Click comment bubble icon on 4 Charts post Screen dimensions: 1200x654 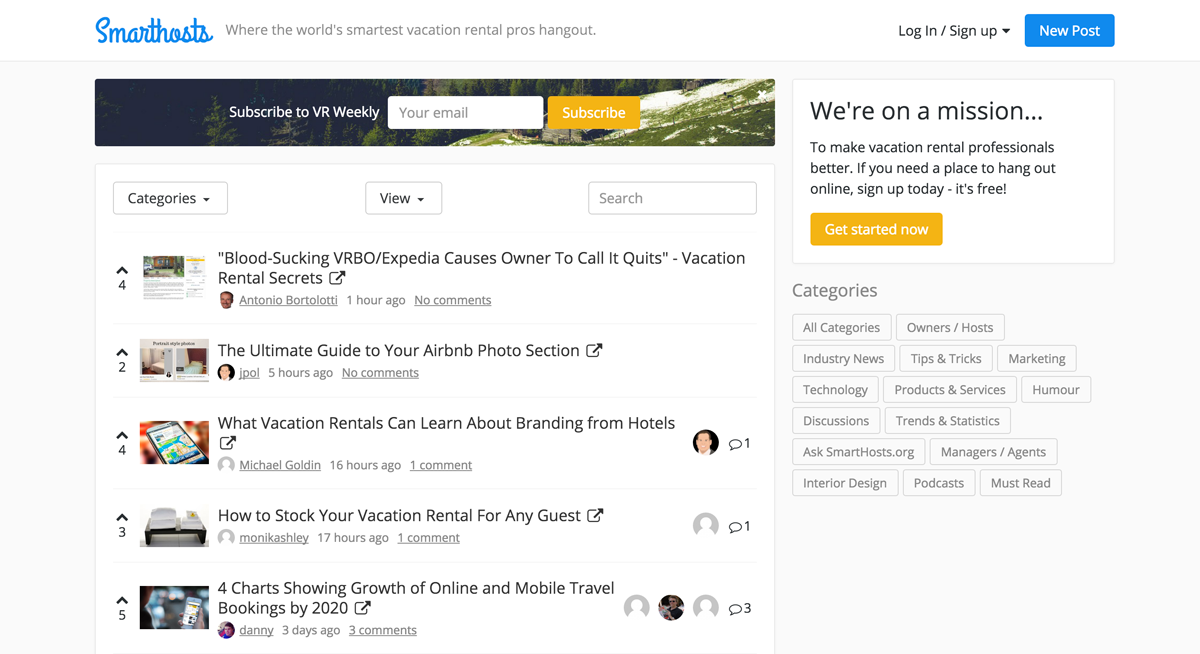point(735,609)
